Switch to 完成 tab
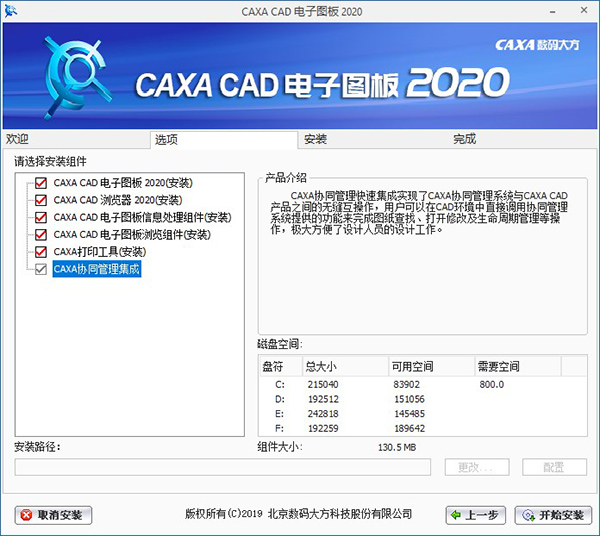 [522, 139]
